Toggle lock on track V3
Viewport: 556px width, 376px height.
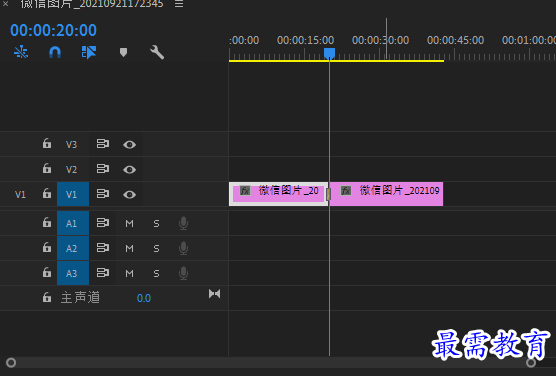tap(47, 144)
